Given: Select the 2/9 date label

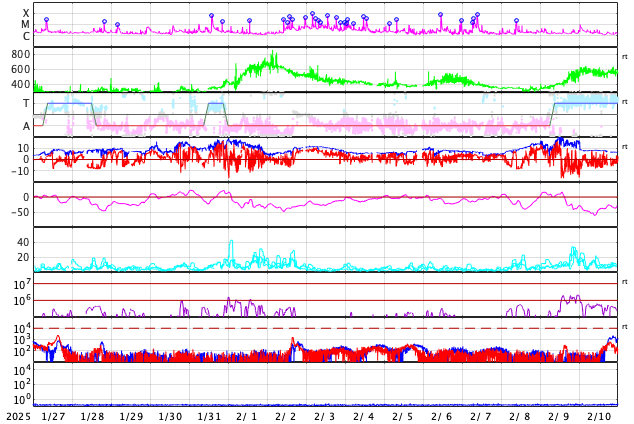Looking at the screenshot, I should [x=559, y=417].
